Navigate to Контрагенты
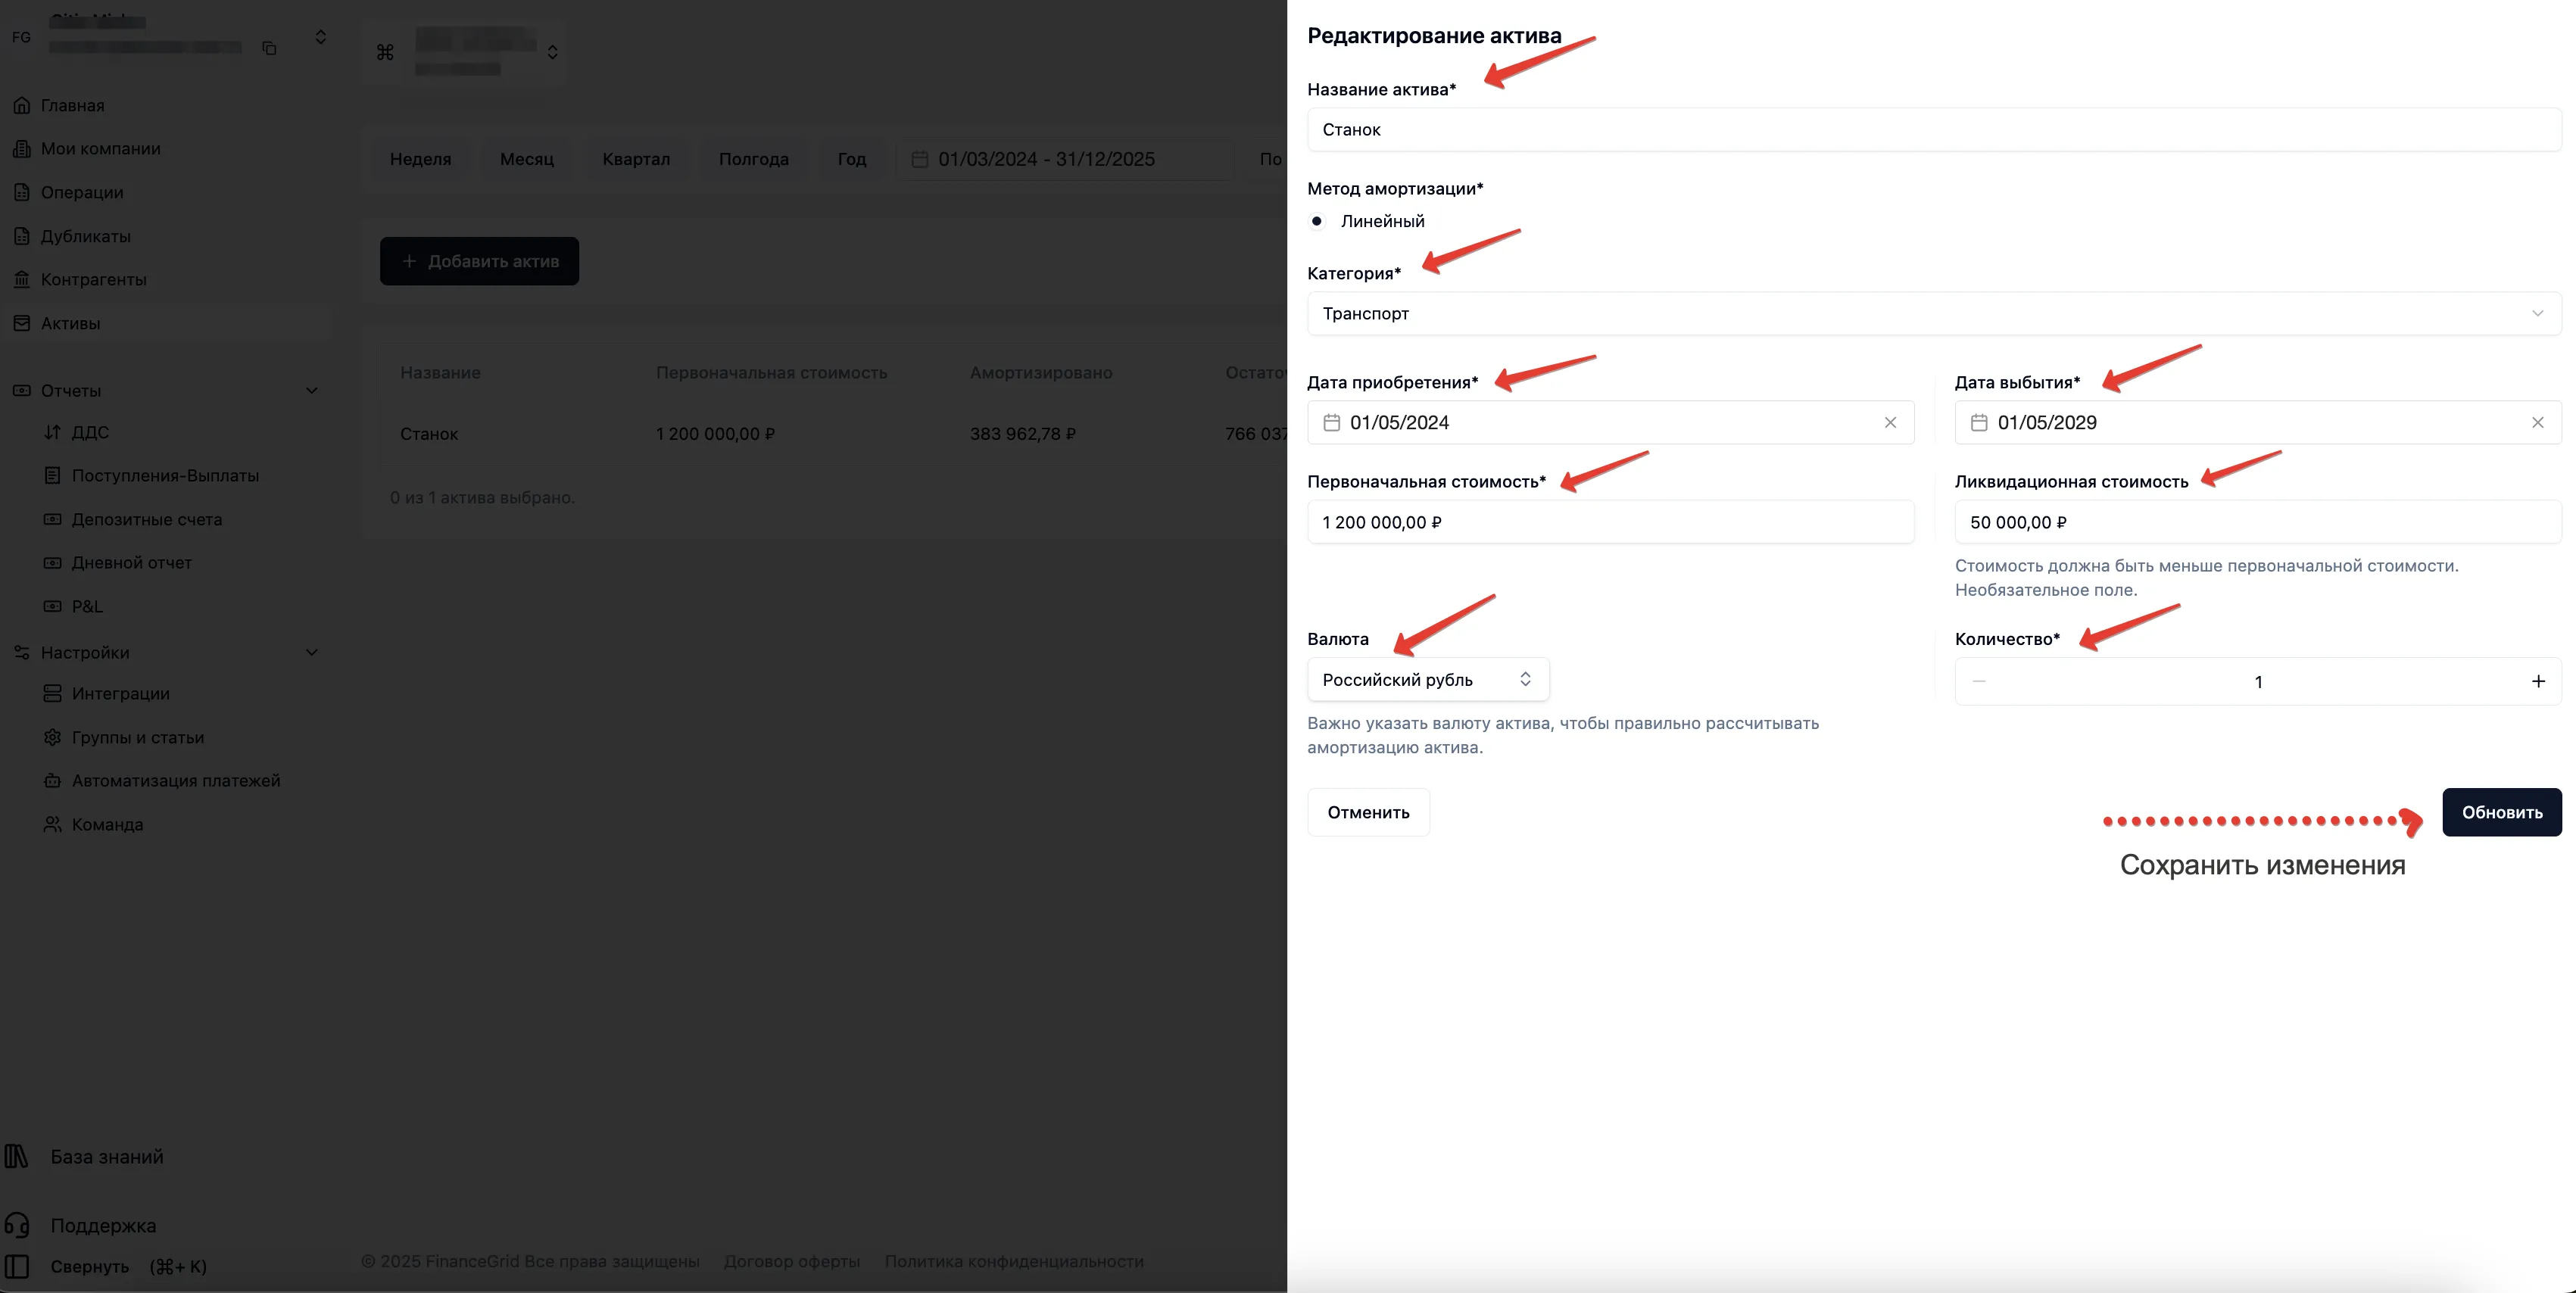Viewport: 2576px width, 1293px height. pyautogui.click(x=93, y=279)
